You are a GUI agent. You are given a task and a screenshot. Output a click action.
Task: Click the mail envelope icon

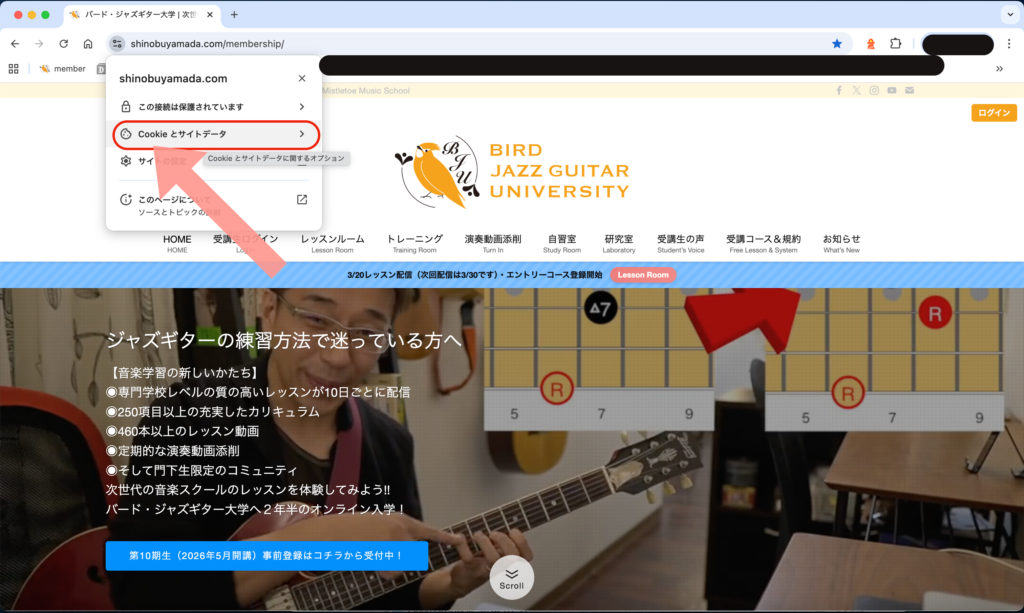tap(909, 91)
